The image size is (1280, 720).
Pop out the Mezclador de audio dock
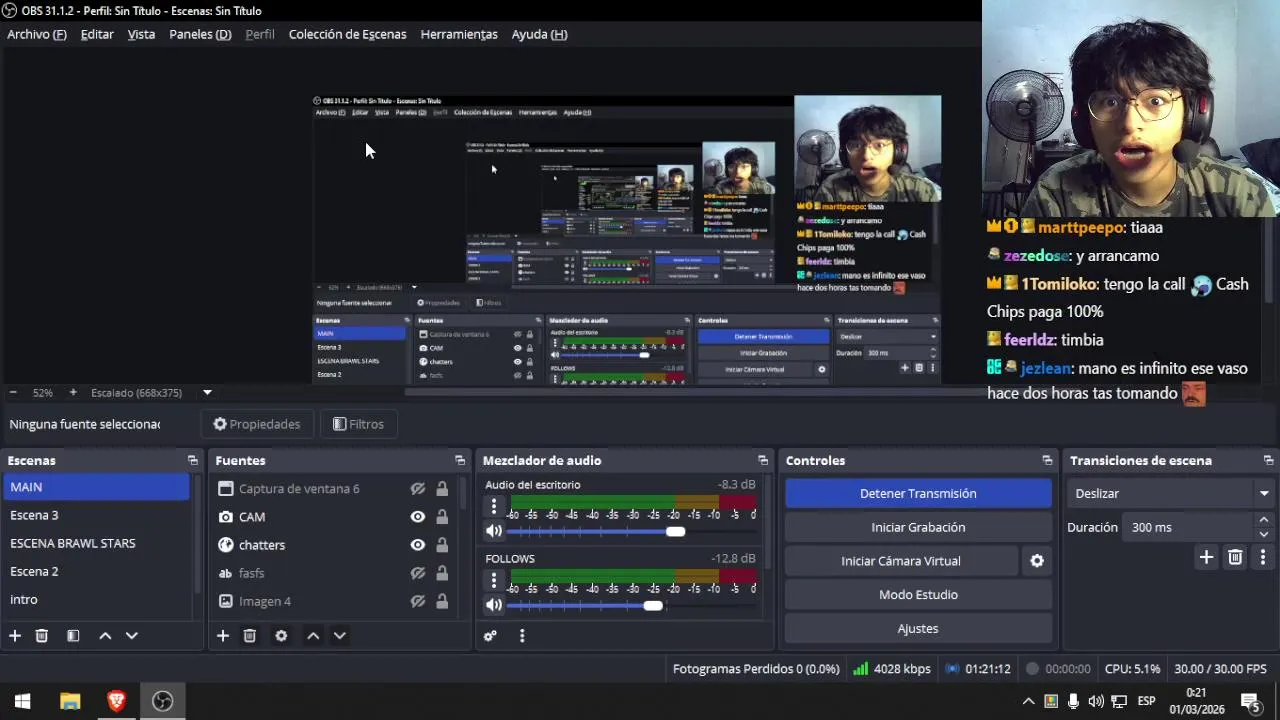pyautogui.click(x=763, y=461)
